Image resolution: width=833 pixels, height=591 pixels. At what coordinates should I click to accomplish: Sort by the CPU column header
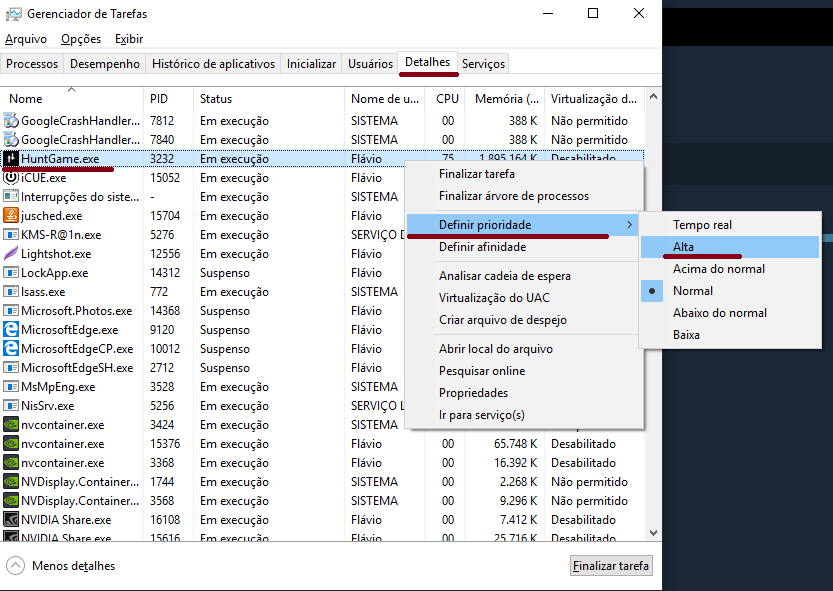447,98
